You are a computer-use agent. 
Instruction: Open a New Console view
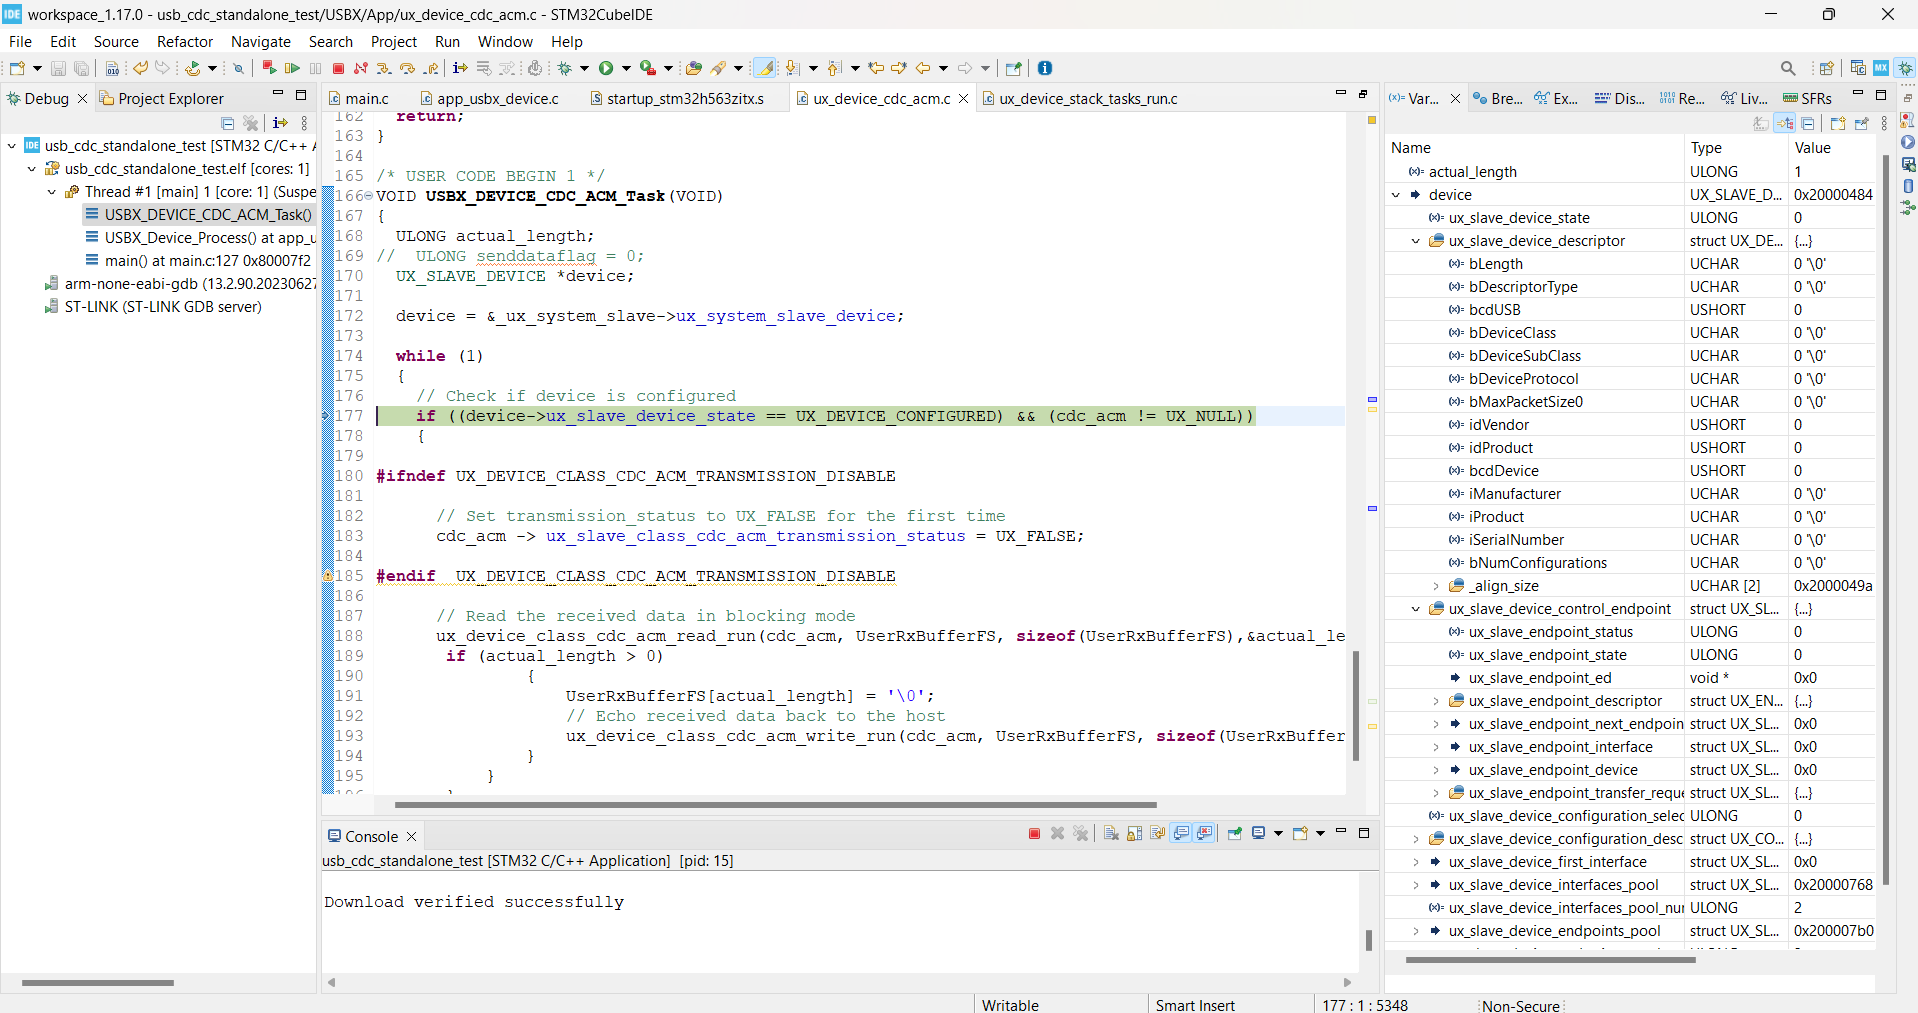point(1301,833)
